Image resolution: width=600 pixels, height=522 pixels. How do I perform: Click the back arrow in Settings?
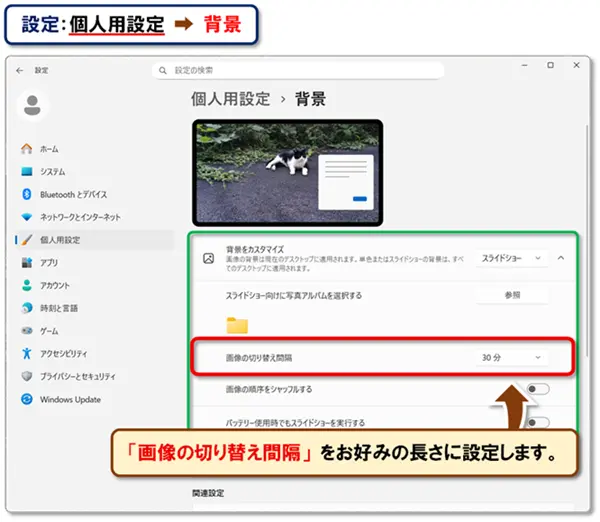(x=20, y=70)
